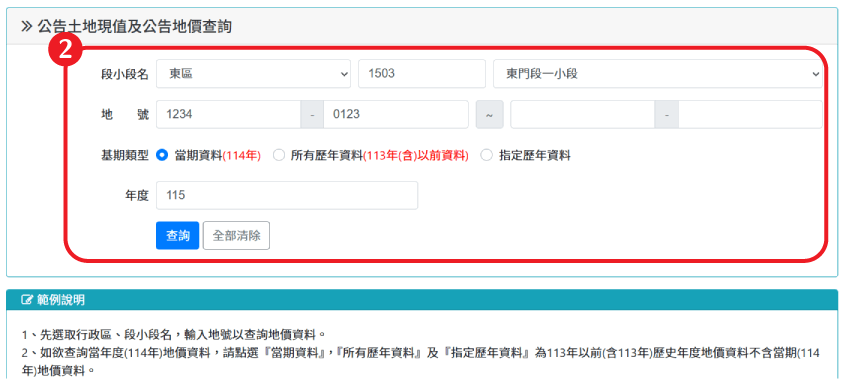Click the edit icon beside 範例說明

[x=26, y=300]
